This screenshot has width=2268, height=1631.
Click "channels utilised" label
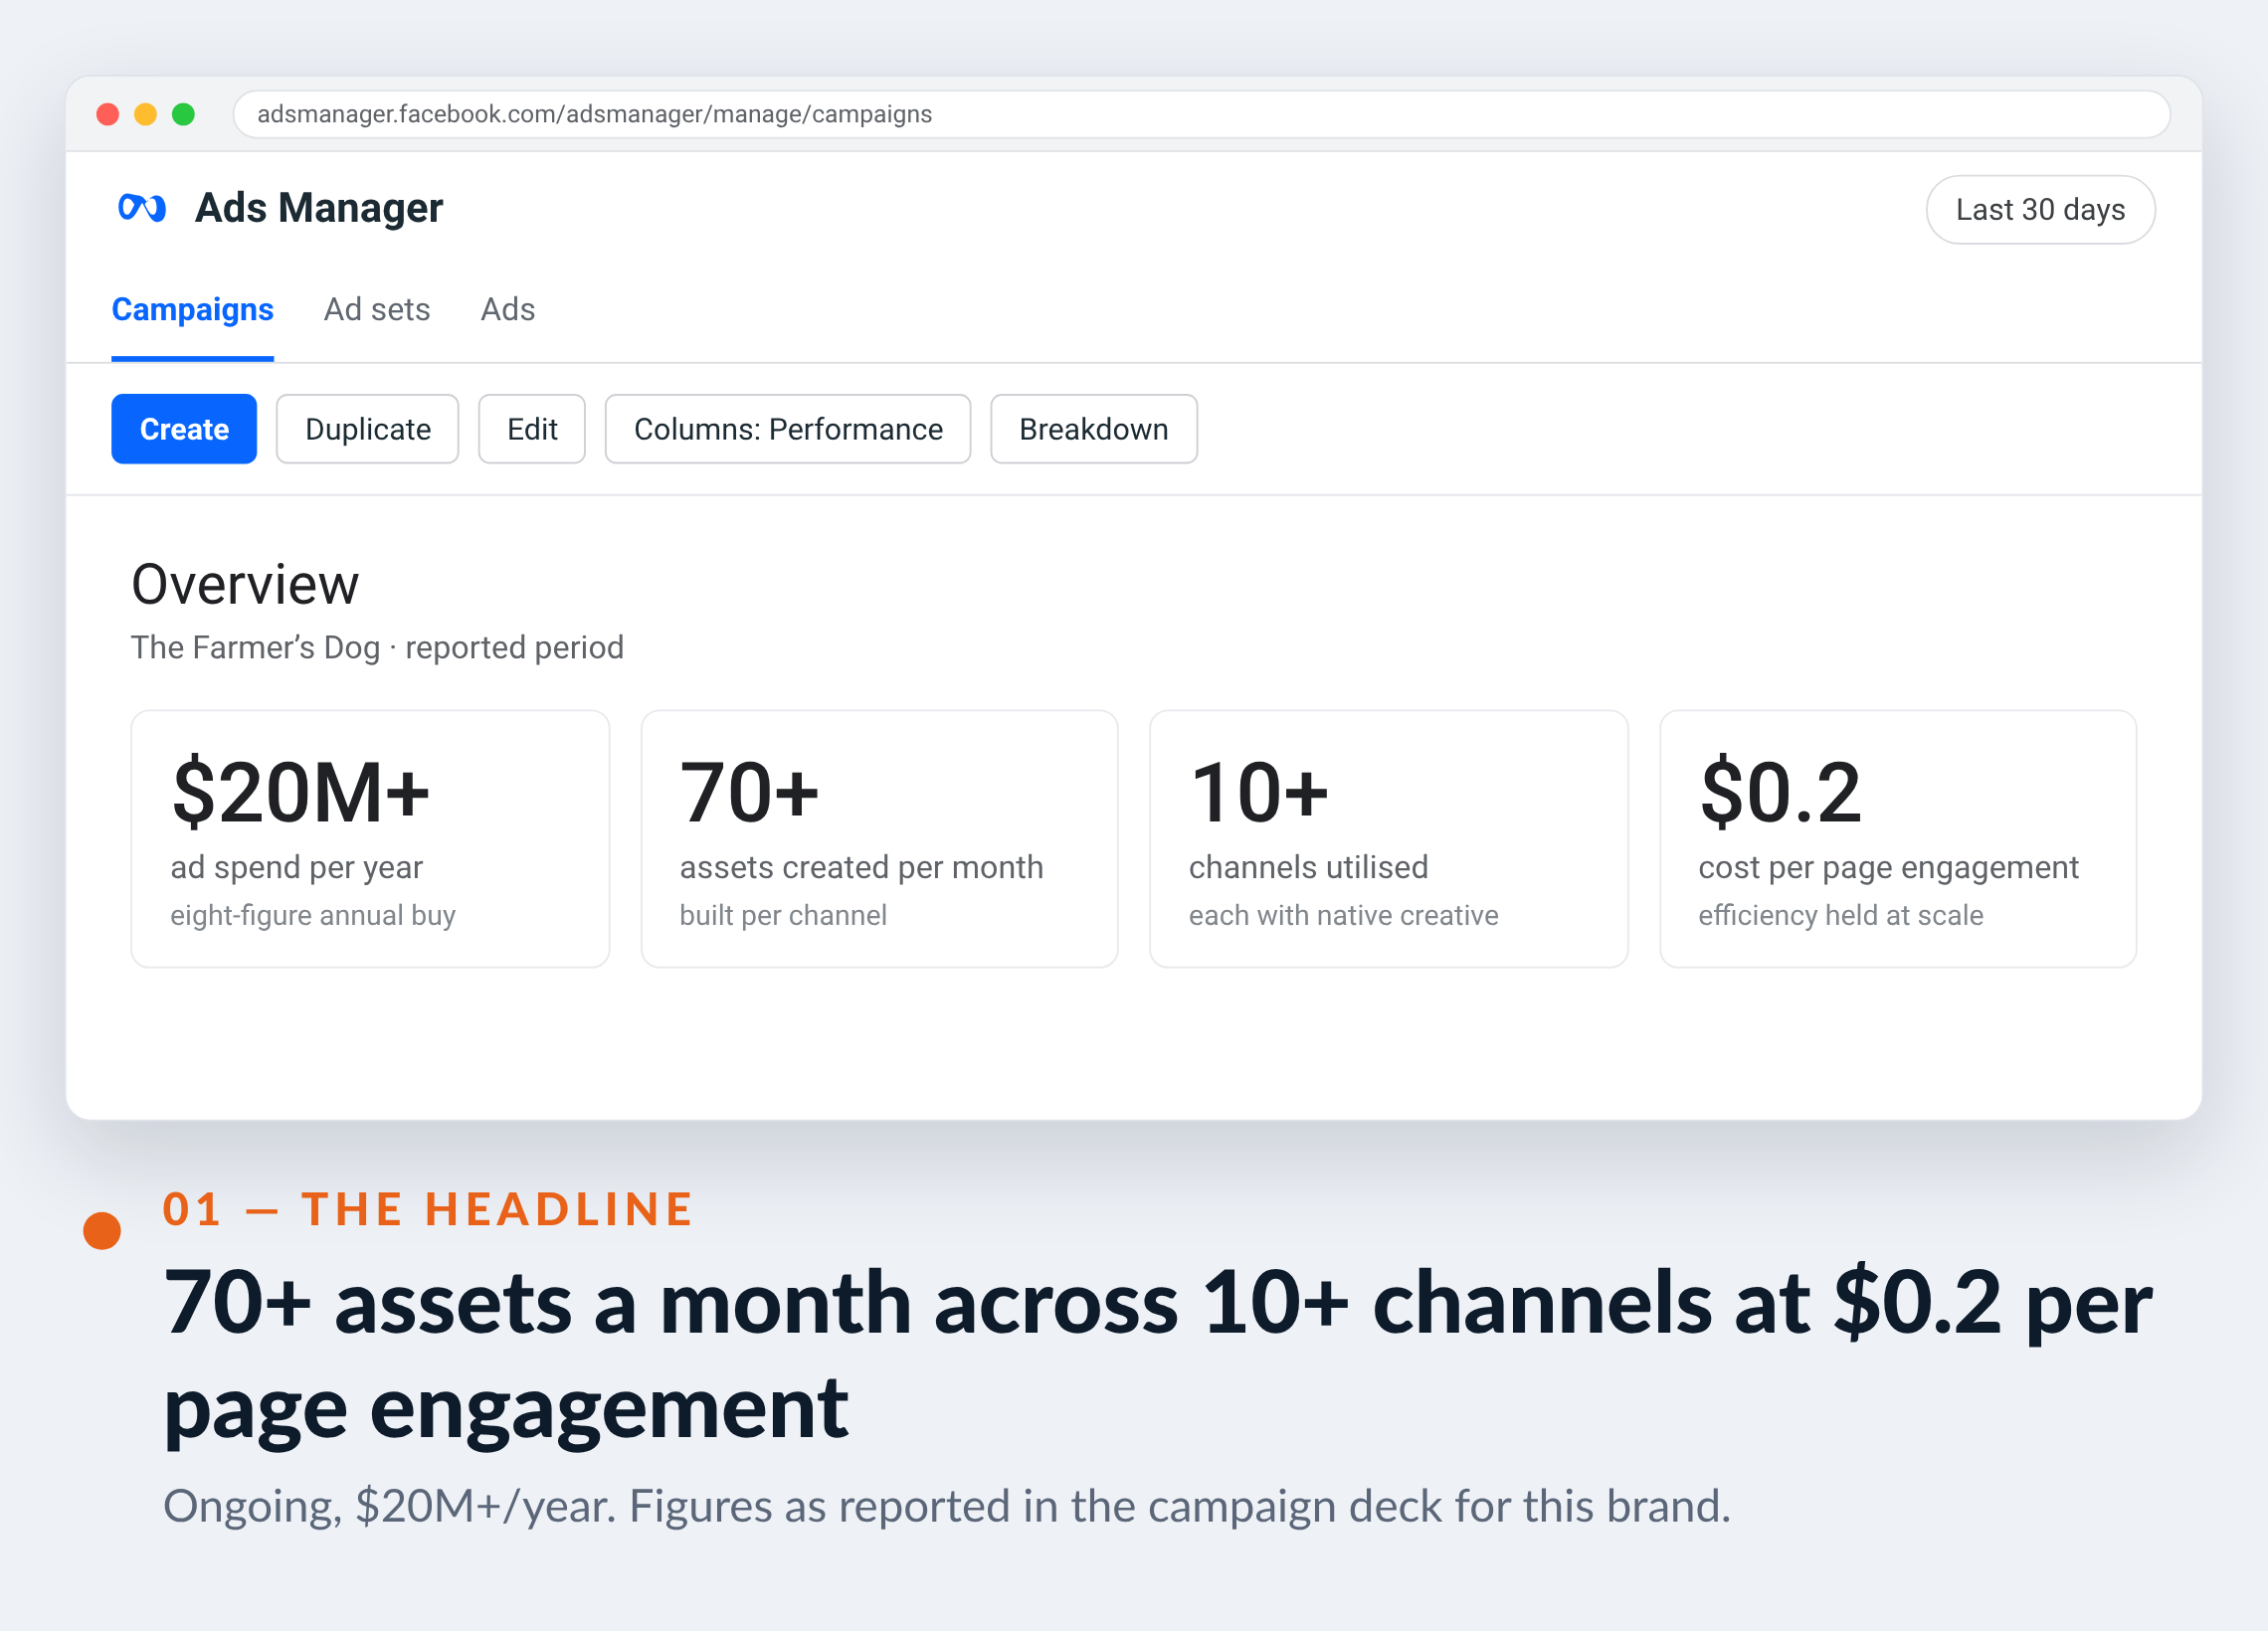click(x=1308, y=867)
